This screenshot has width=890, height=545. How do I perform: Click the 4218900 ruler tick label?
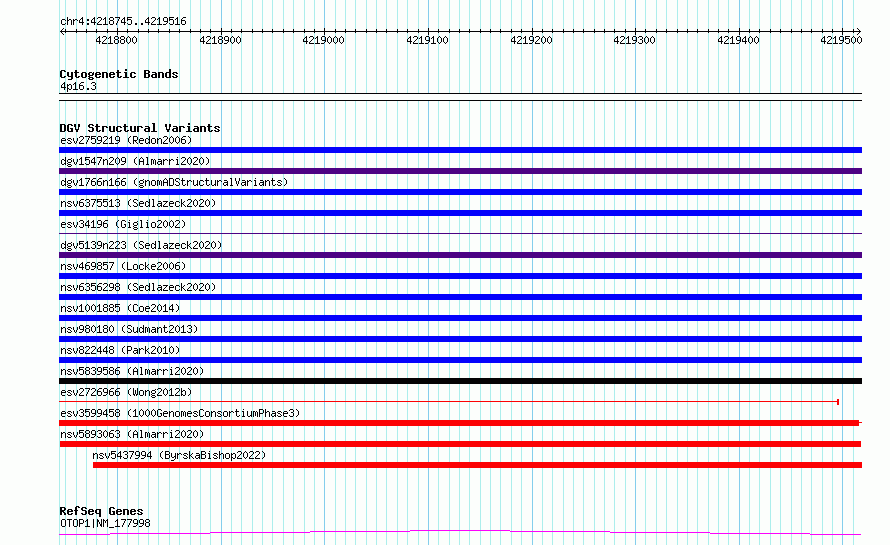pos(220,40)
